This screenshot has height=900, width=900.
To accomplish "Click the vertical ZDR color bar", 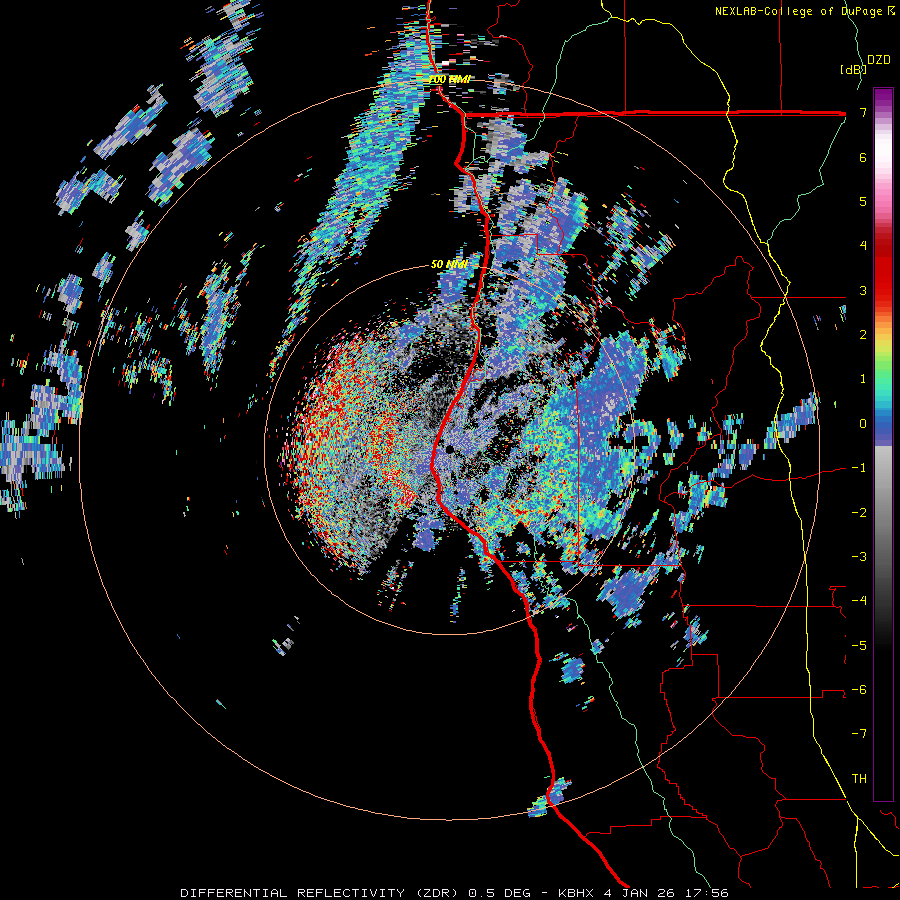I will [883, 444].
